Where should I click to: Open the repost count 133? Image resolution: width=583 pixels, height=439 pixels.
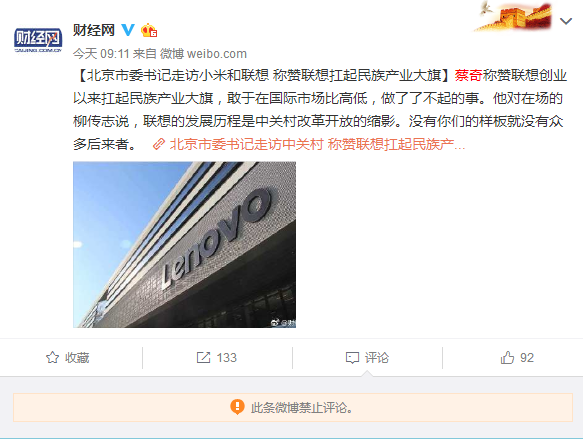click(x=226, y=358)
